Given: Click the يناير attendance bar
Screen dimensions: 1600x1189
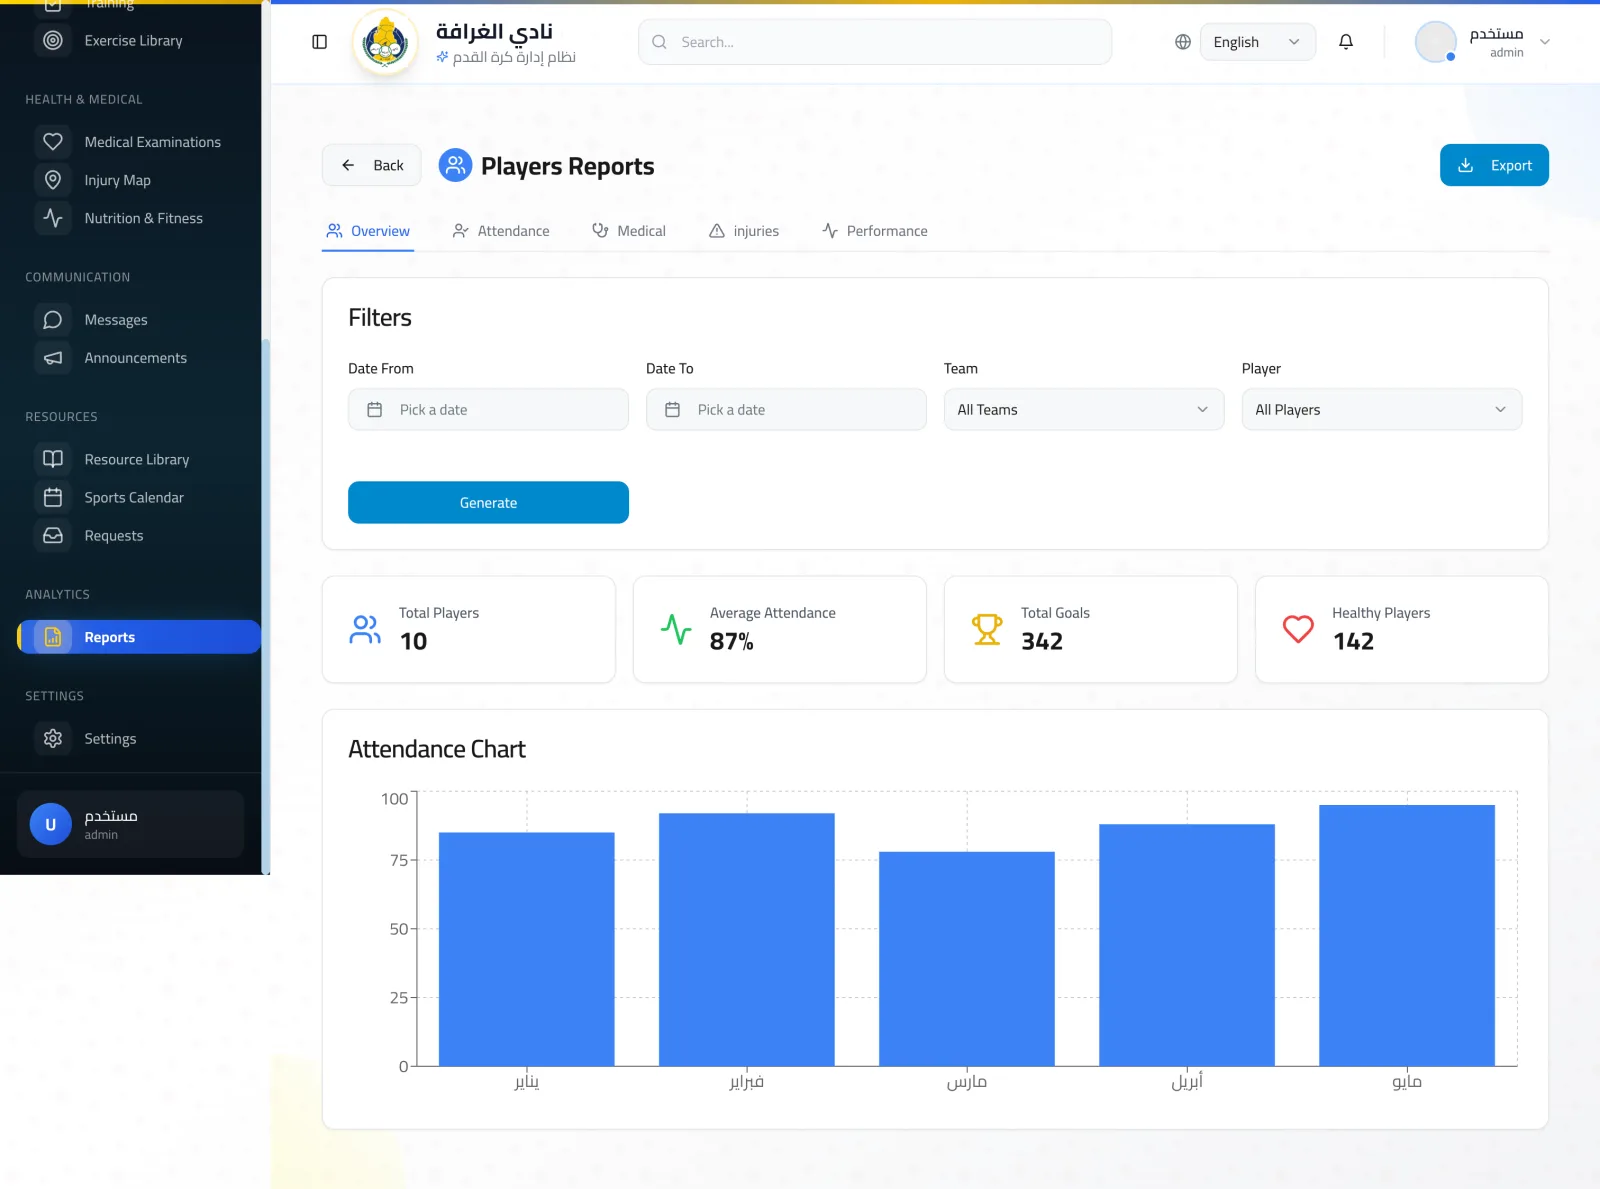Looking at the screenshot, I should [x=527, y=949].
